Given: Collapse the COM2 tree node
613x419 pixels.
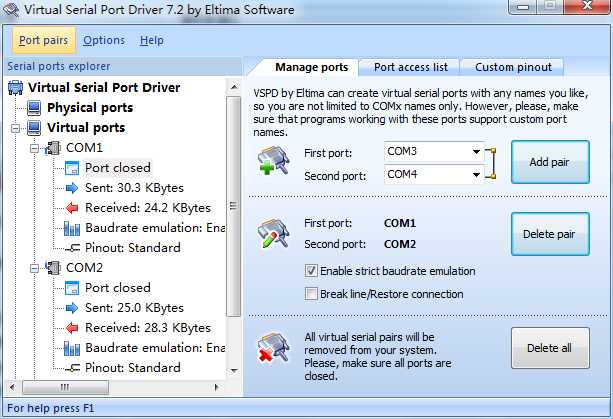Looking at the screenshot, I should pyautogui.click(x=34, y=268).
